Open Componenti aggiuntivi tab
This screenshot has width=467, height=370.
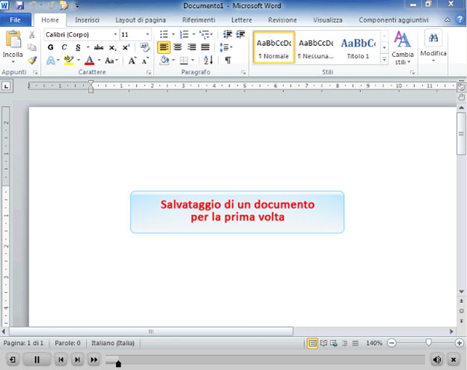393,20
